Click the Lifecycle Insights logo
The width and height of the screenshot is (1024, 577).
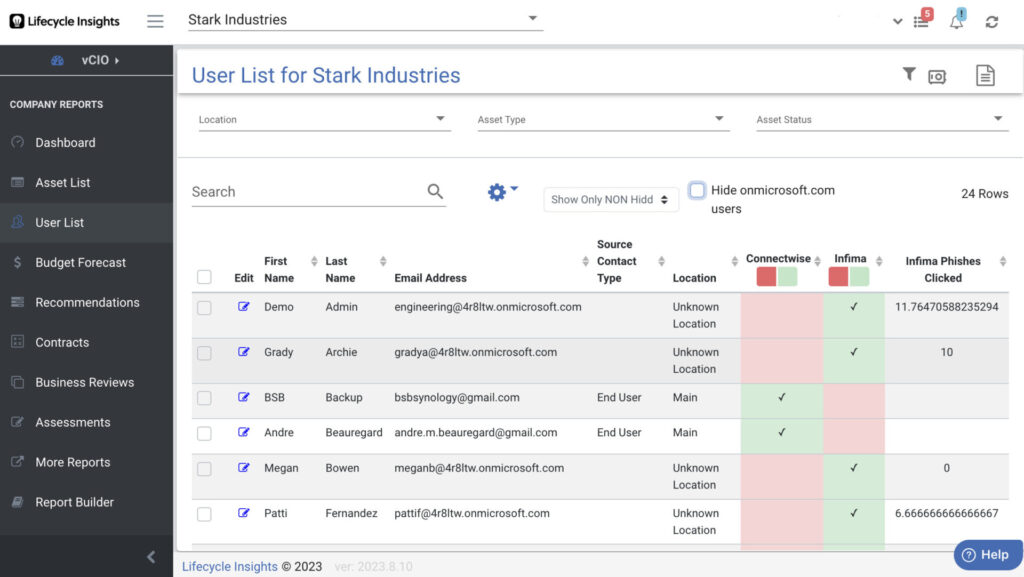click(x=65, y=21)
